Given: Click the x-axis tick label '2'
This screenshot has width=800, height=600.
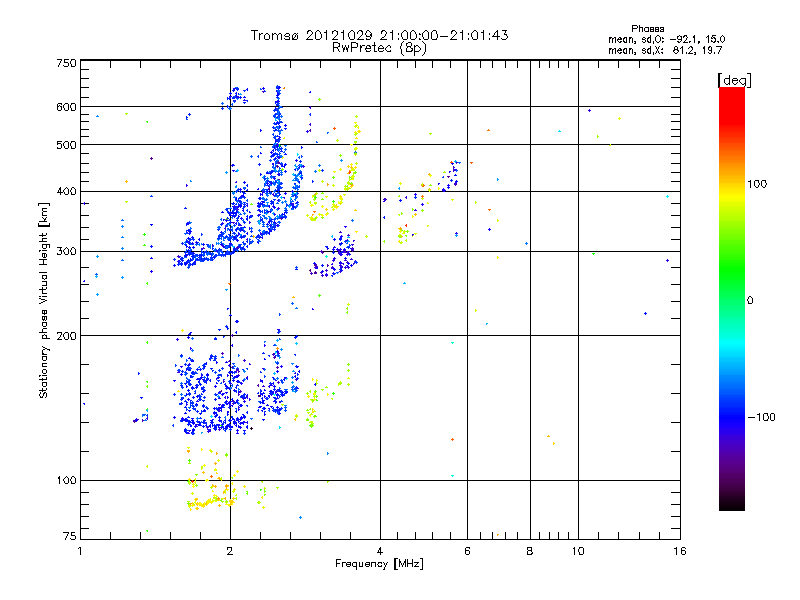Looking at the screenshot, I should [230, 551].
